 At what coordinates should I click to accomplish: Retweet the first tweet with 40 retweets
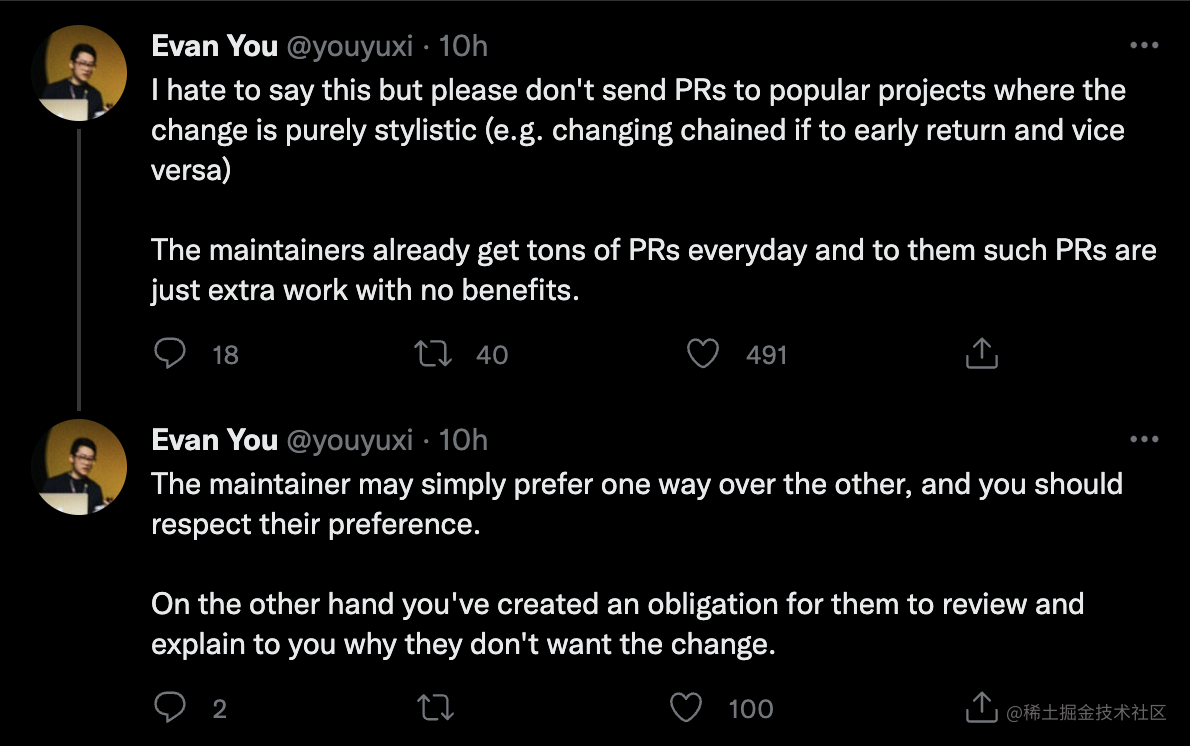tap(433, 354)
